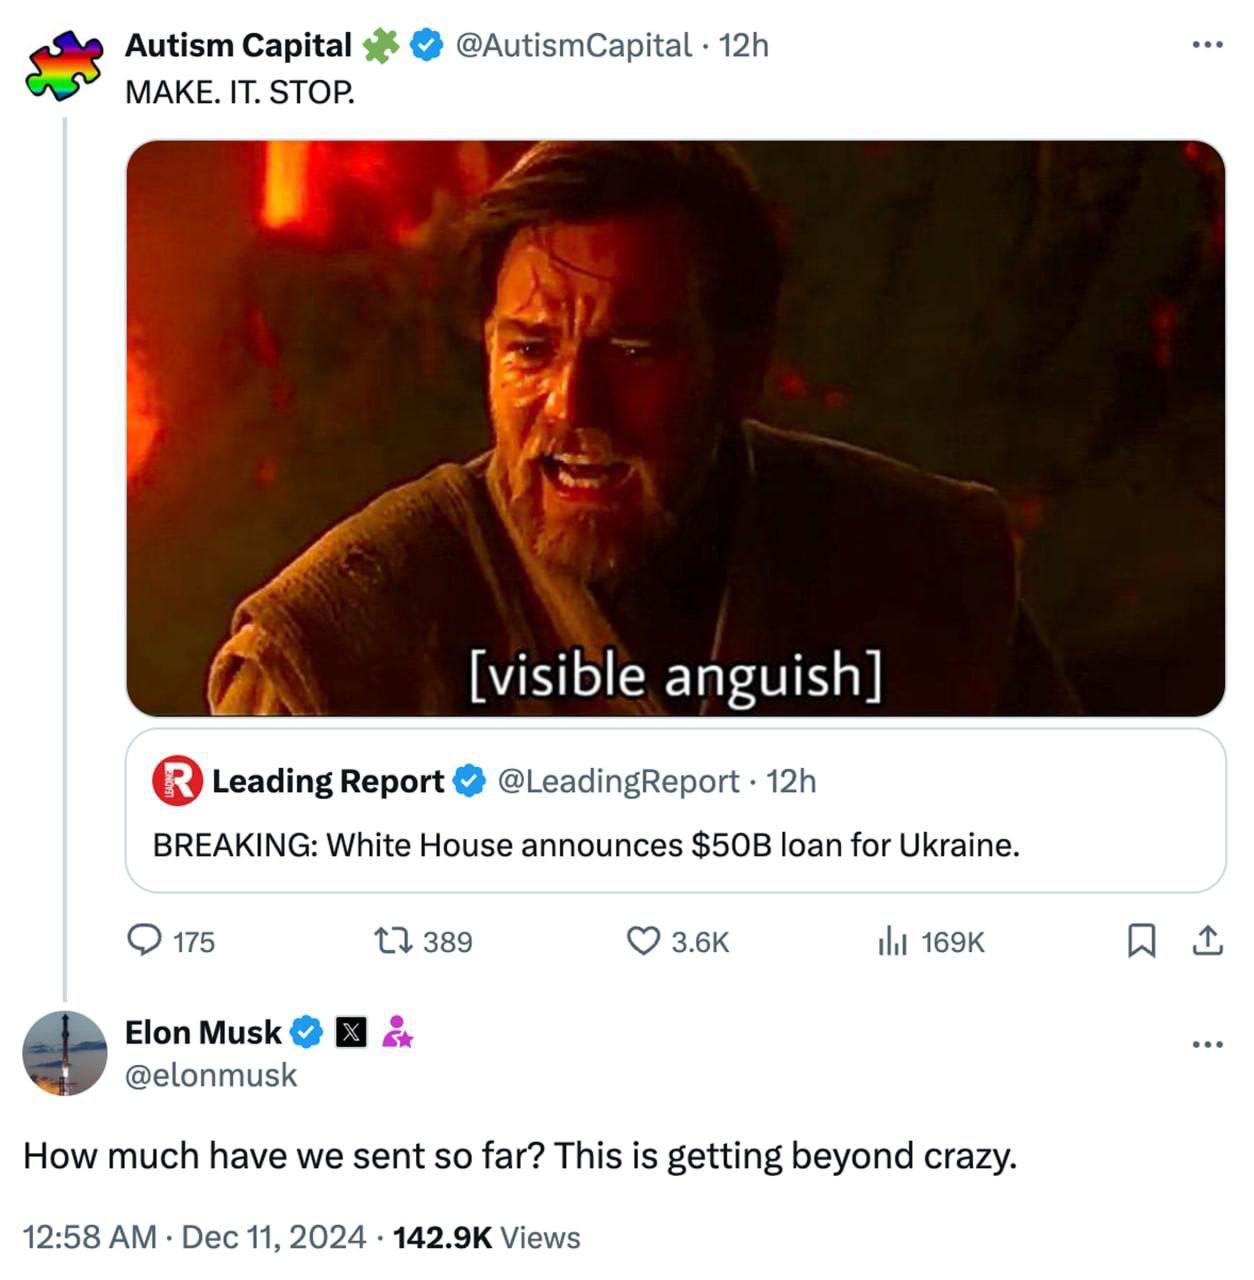
Task: Open Autism Capital puzzle avatar
Action: [x=65, y=65]
